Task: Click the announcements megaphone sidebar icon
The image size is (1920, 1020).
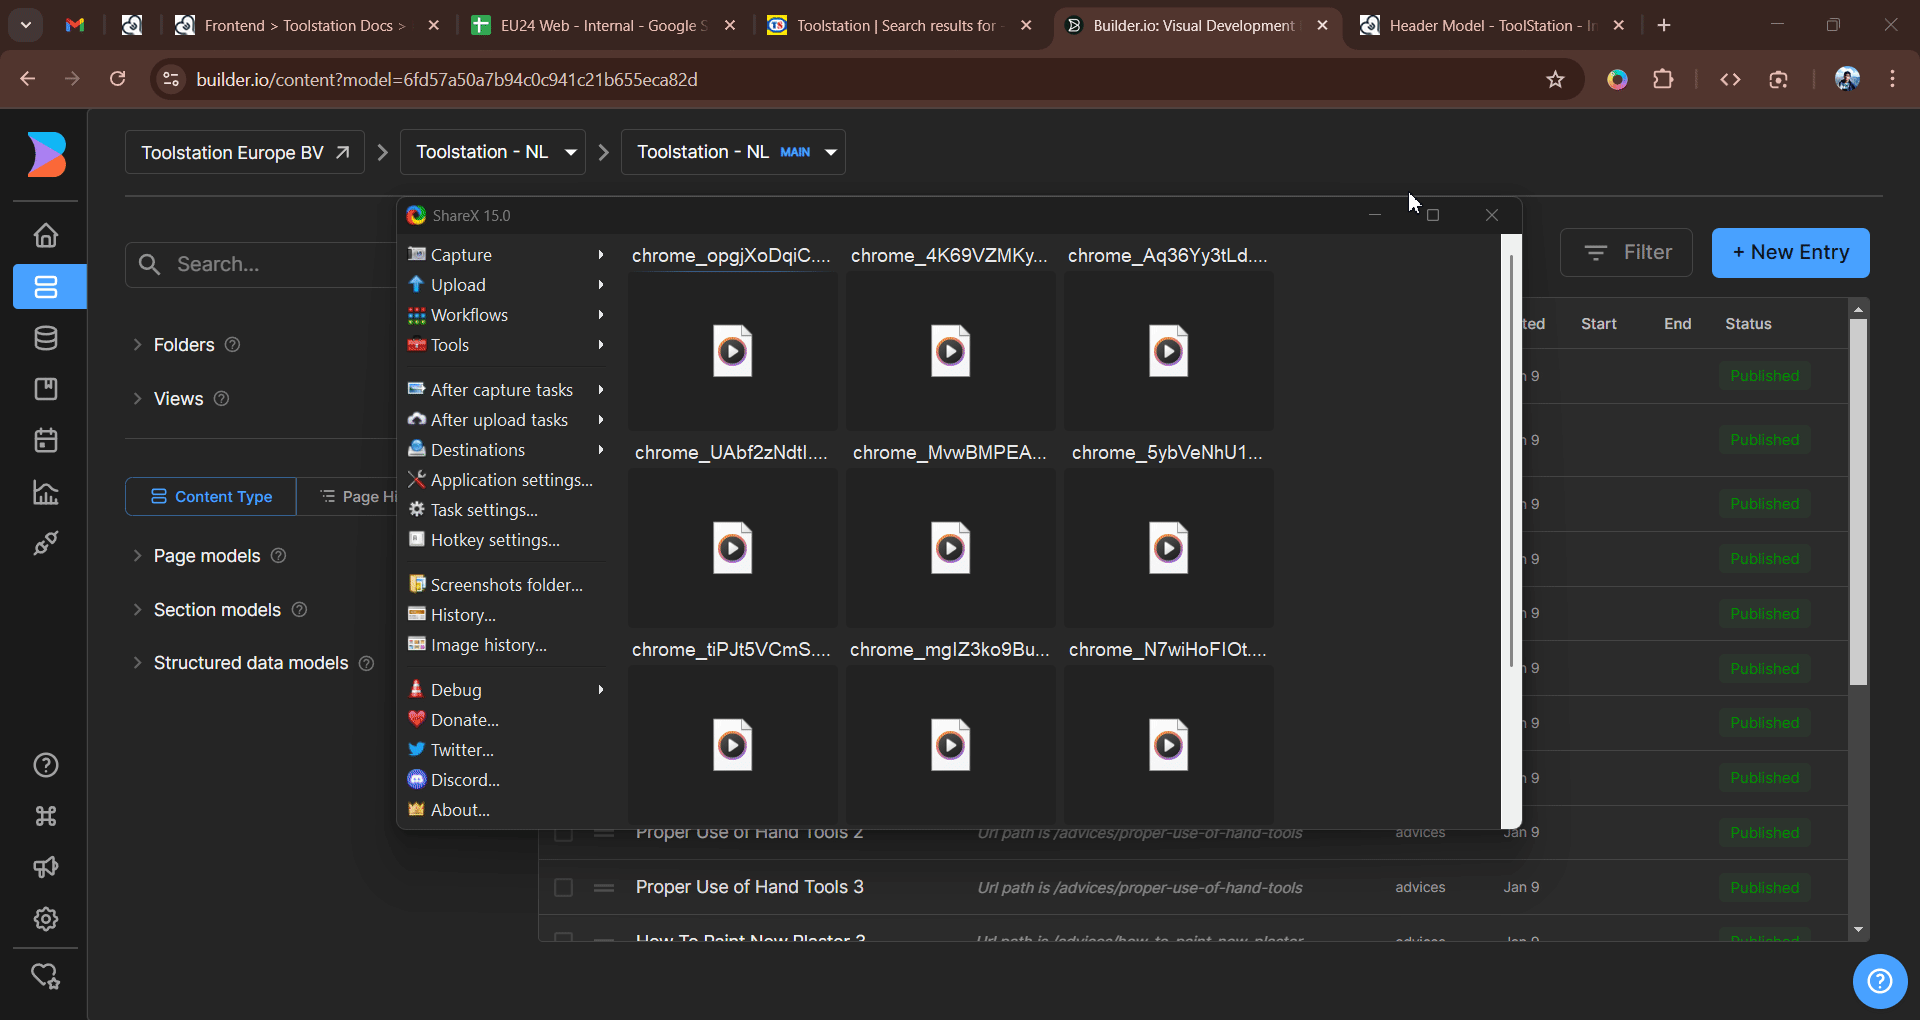Action: (46, 867)
